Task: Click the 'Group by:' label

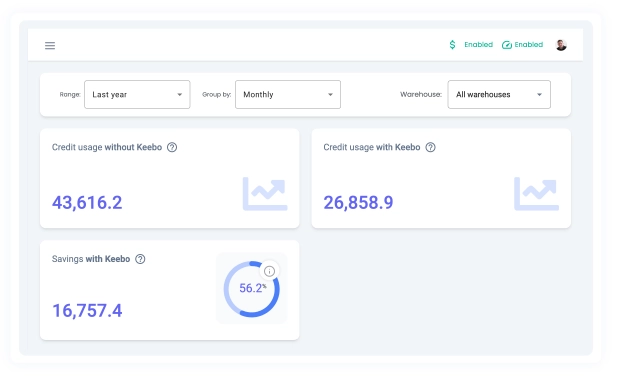Action: 216,94
